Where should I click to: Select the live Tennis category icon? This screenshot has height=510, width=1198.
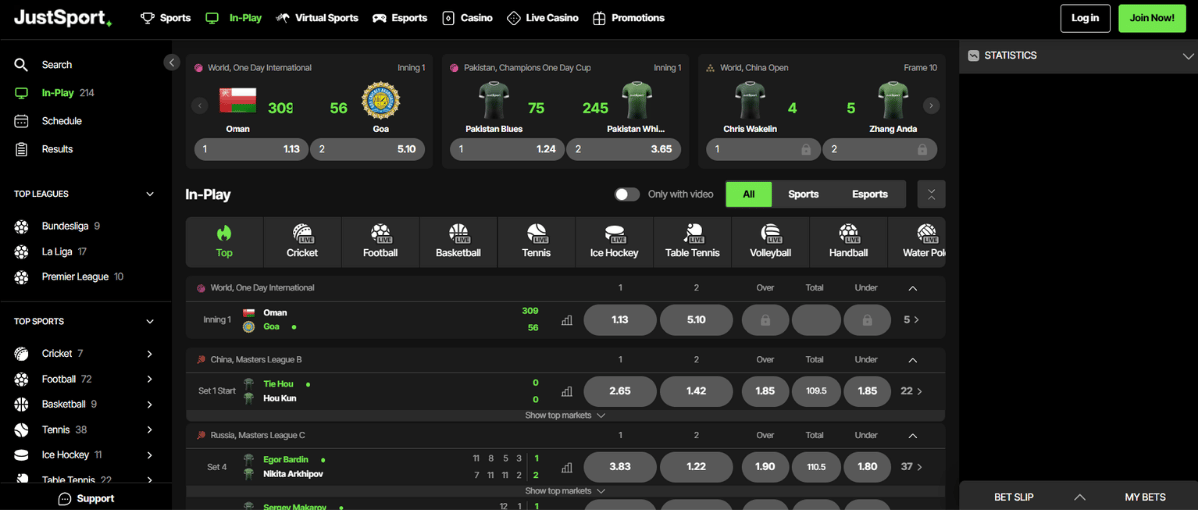point(536,233)
